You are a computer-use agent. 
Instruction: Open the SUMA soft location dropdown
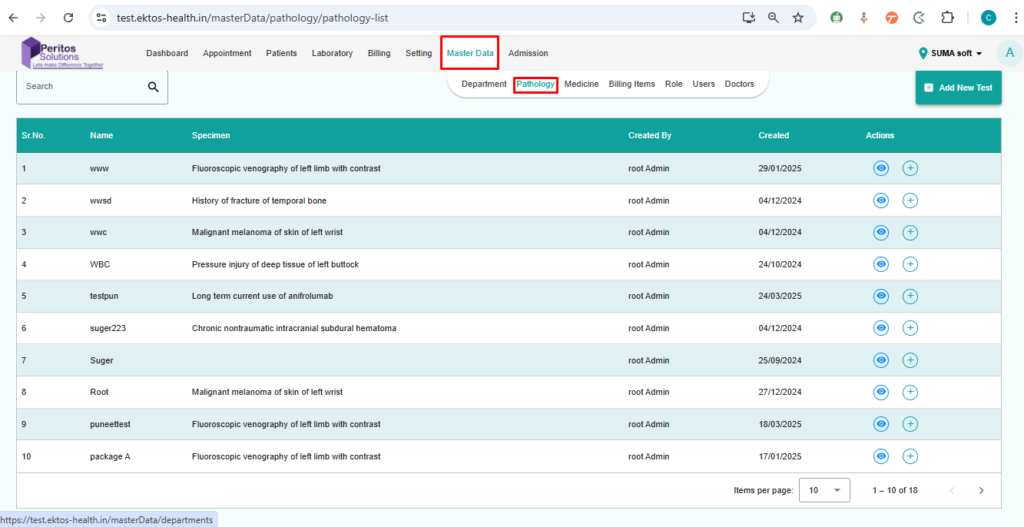(950, 53)
